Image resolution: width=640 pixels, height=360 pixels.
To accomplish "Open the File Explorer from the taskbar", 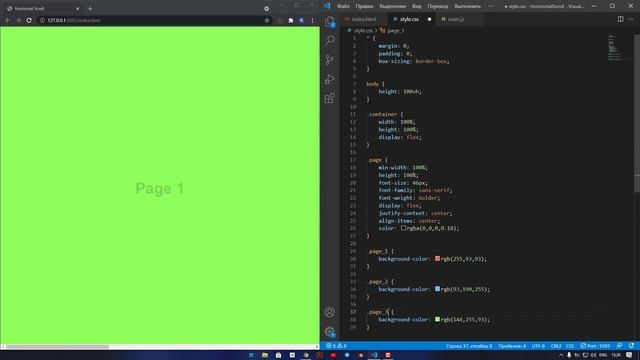I will pyautogui.click(x=265, y=355).
